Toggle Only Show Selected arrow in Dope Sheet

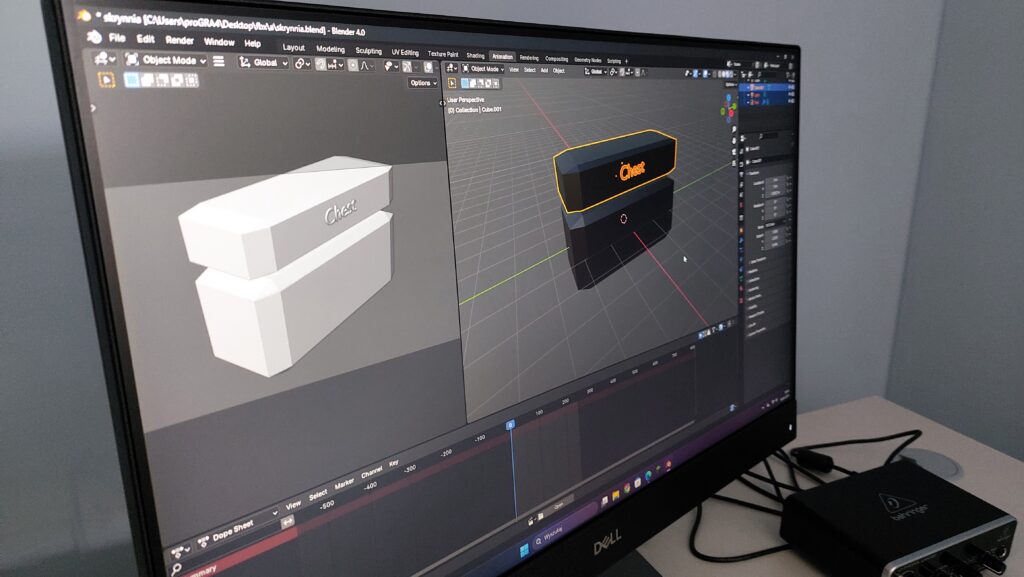[x=288, y=521]
